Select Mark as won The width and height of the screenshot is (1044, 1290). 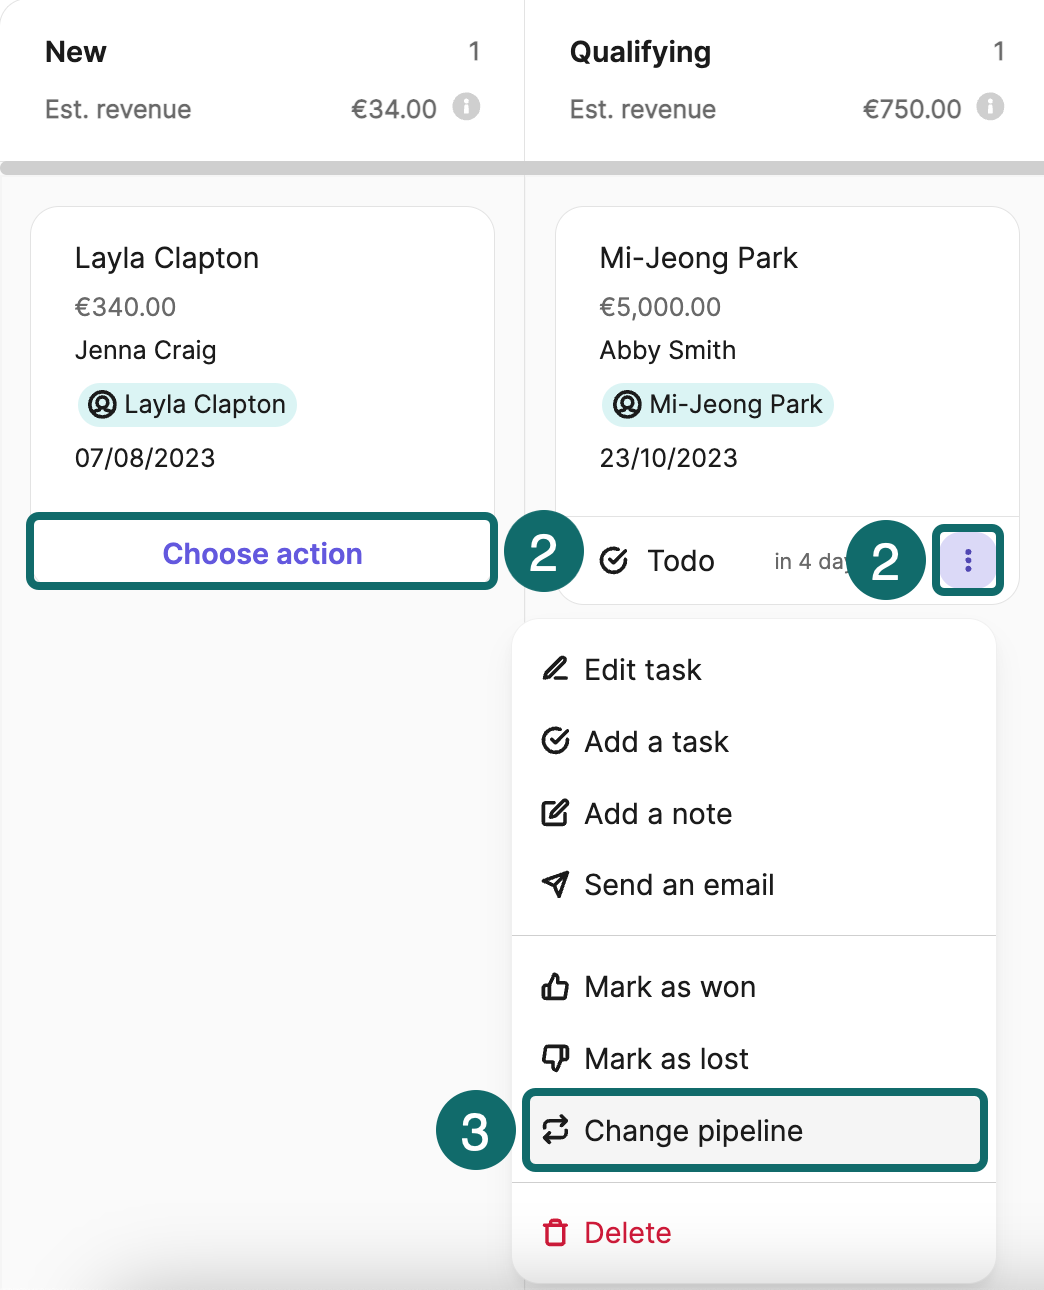754,987
